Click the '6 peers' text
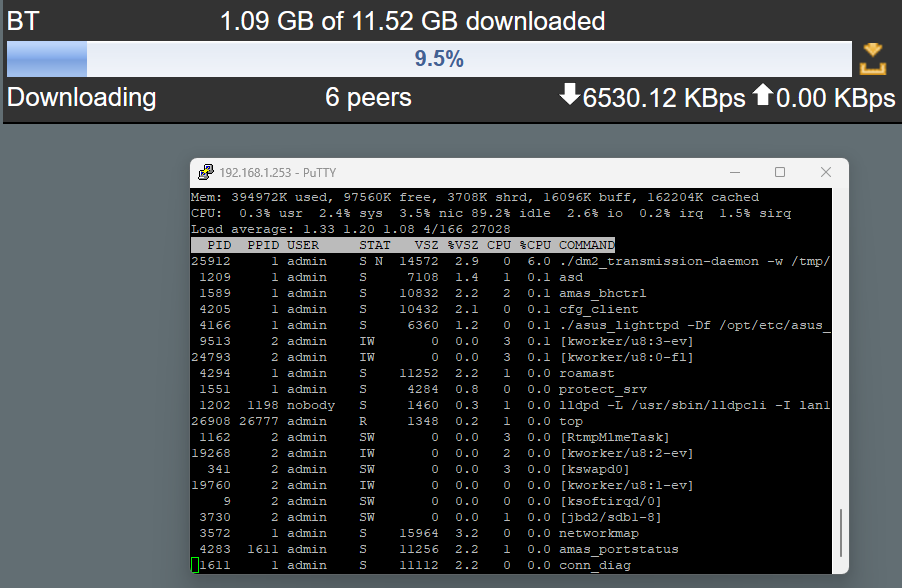Screen dimensions: 902x588 [x=368, y=97]
